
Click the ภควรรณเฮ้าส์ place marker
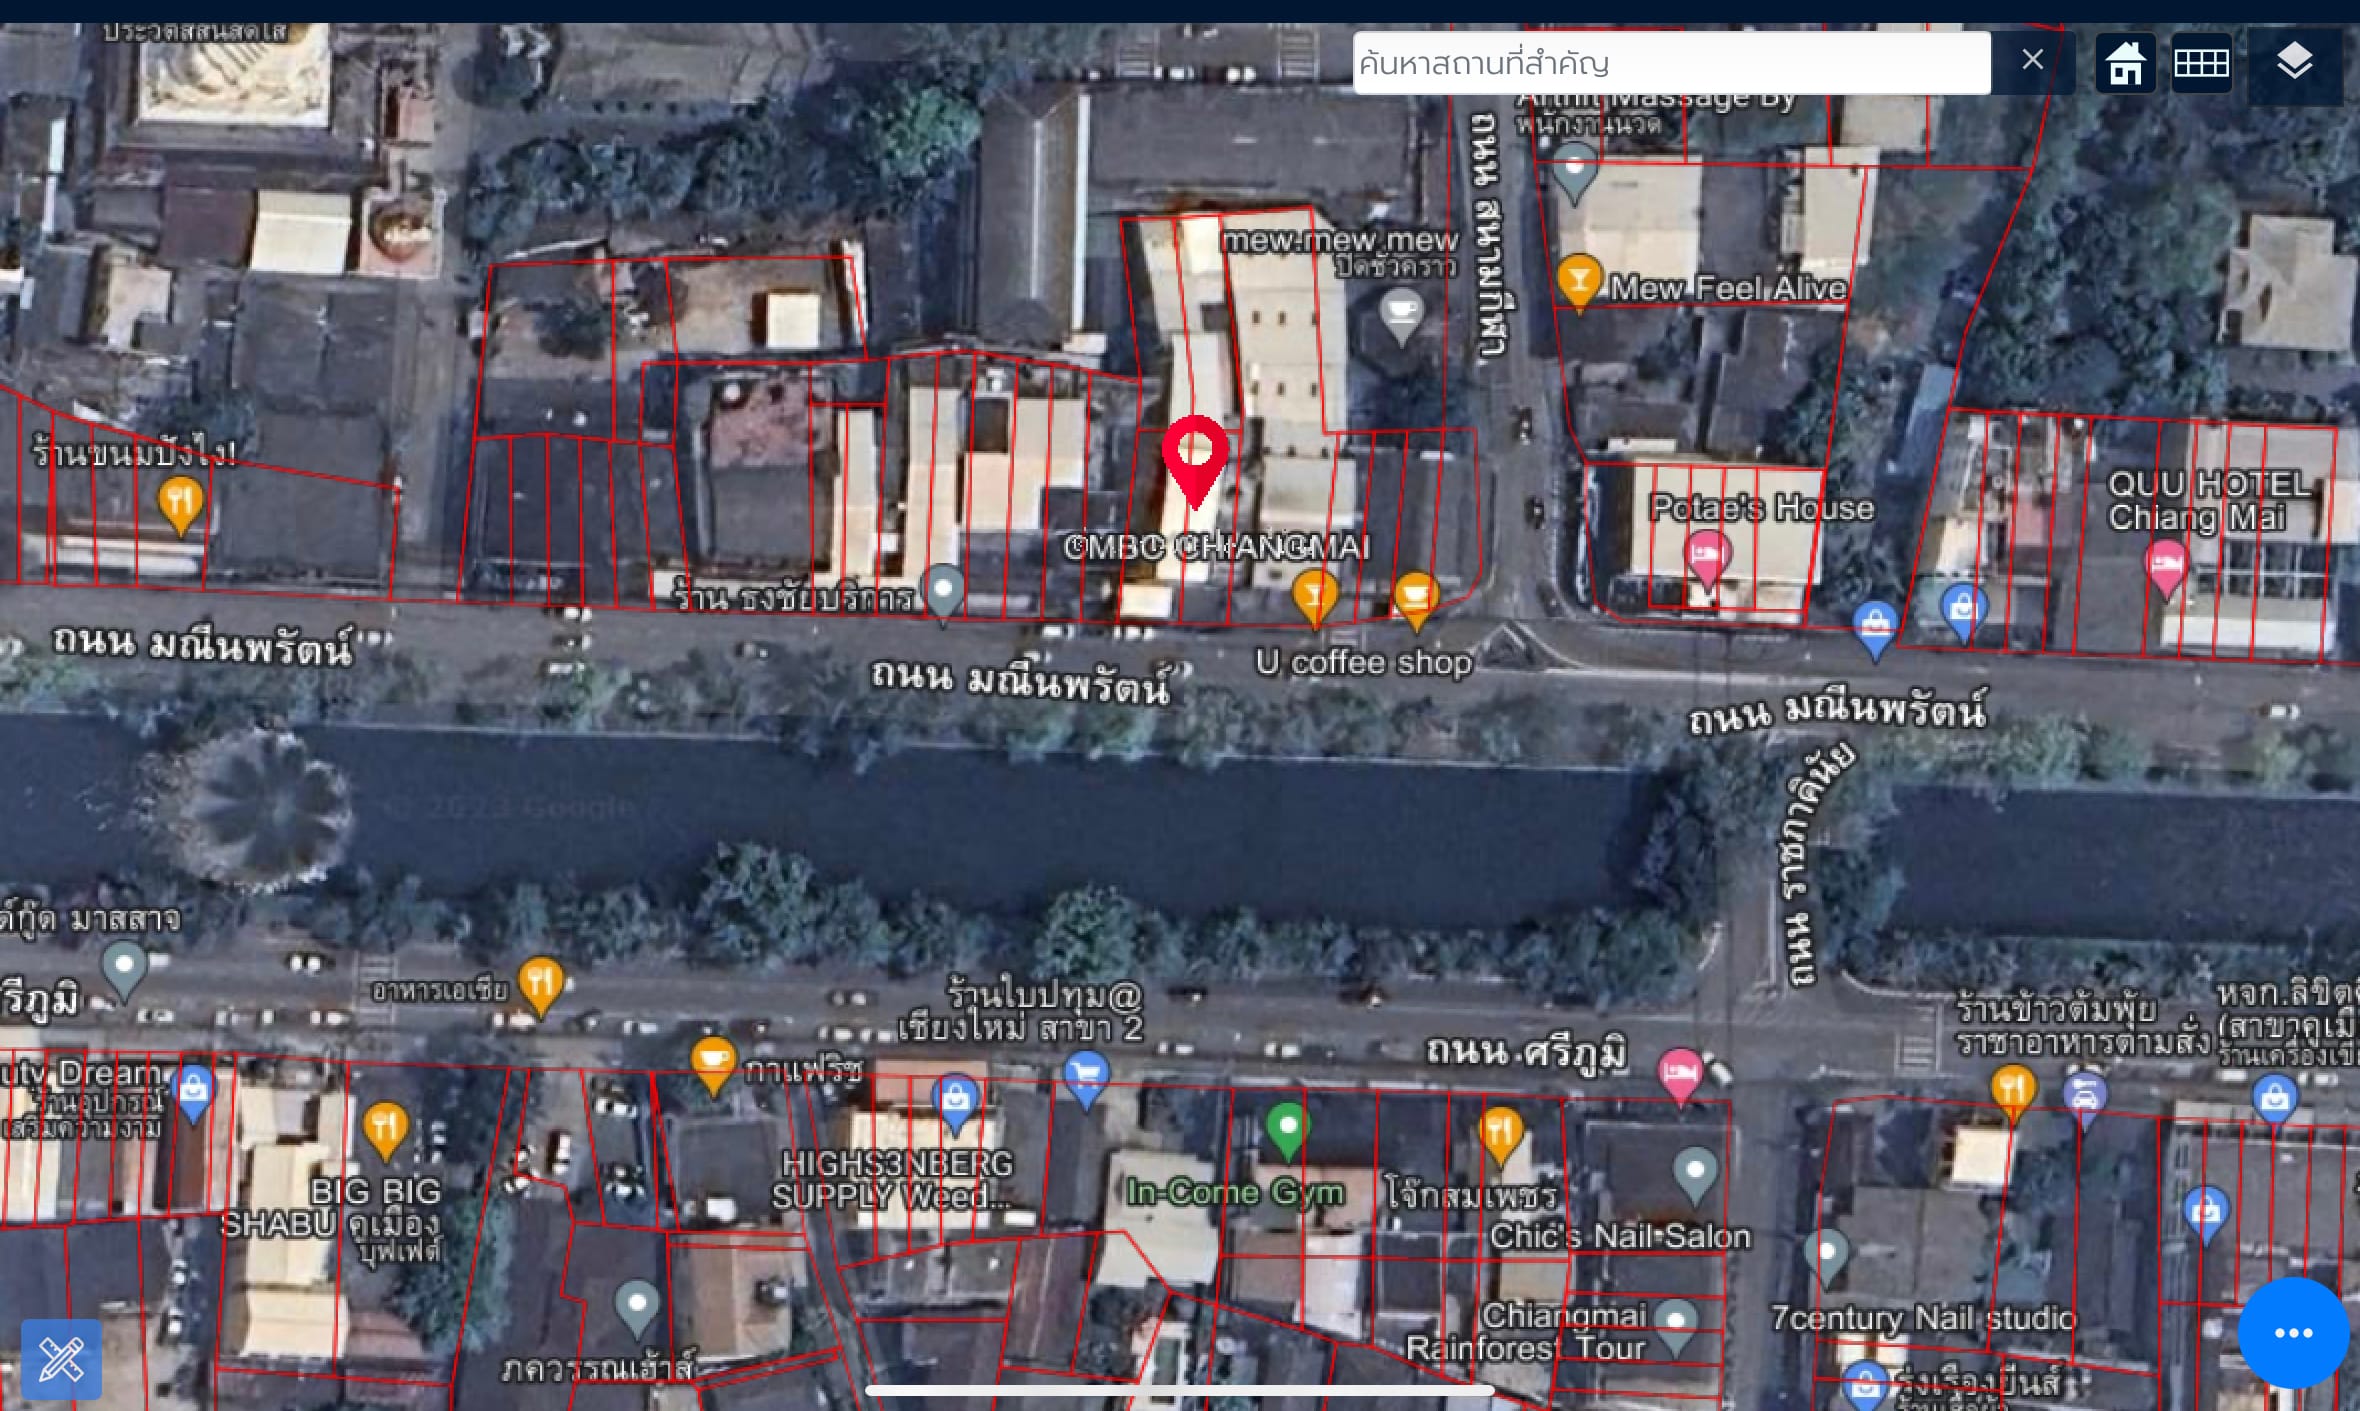tap(637, 1308)
